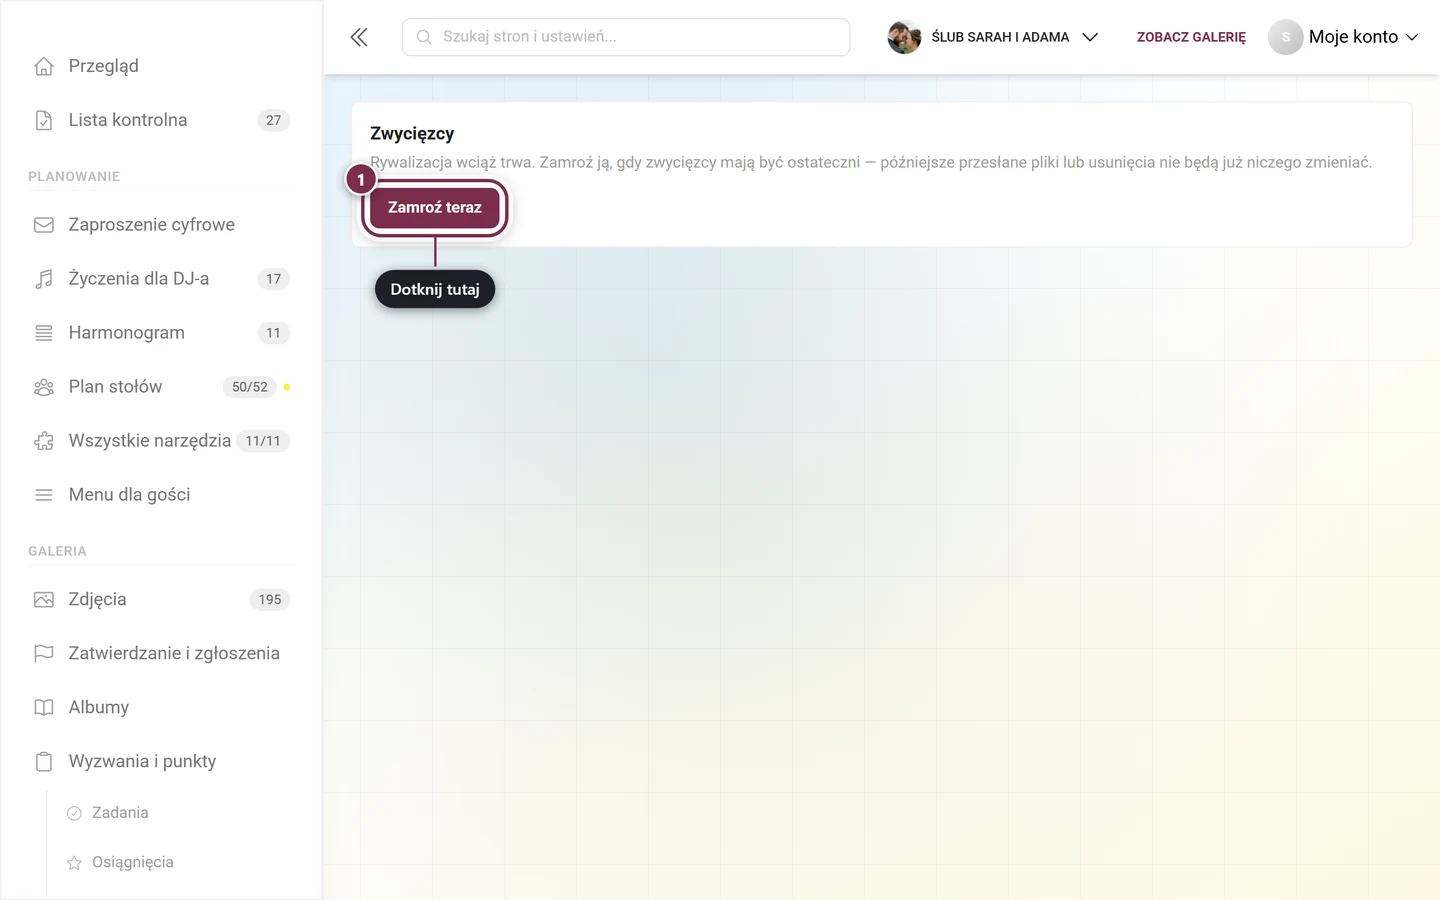1440x900 pixels.
Task: Follow the Zobacz galerię link
Action: (x=1191, y=37)
